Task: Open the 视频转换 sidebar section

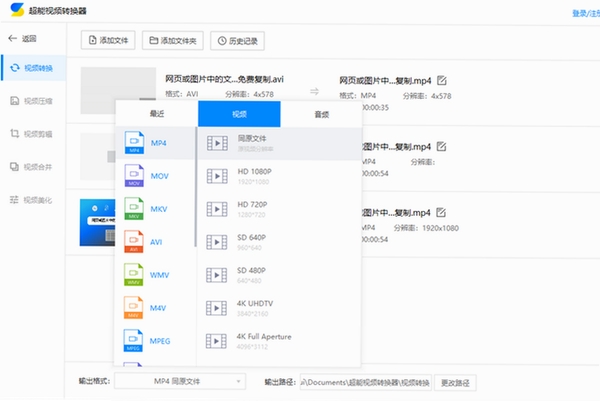Action: tap(33, 68)
